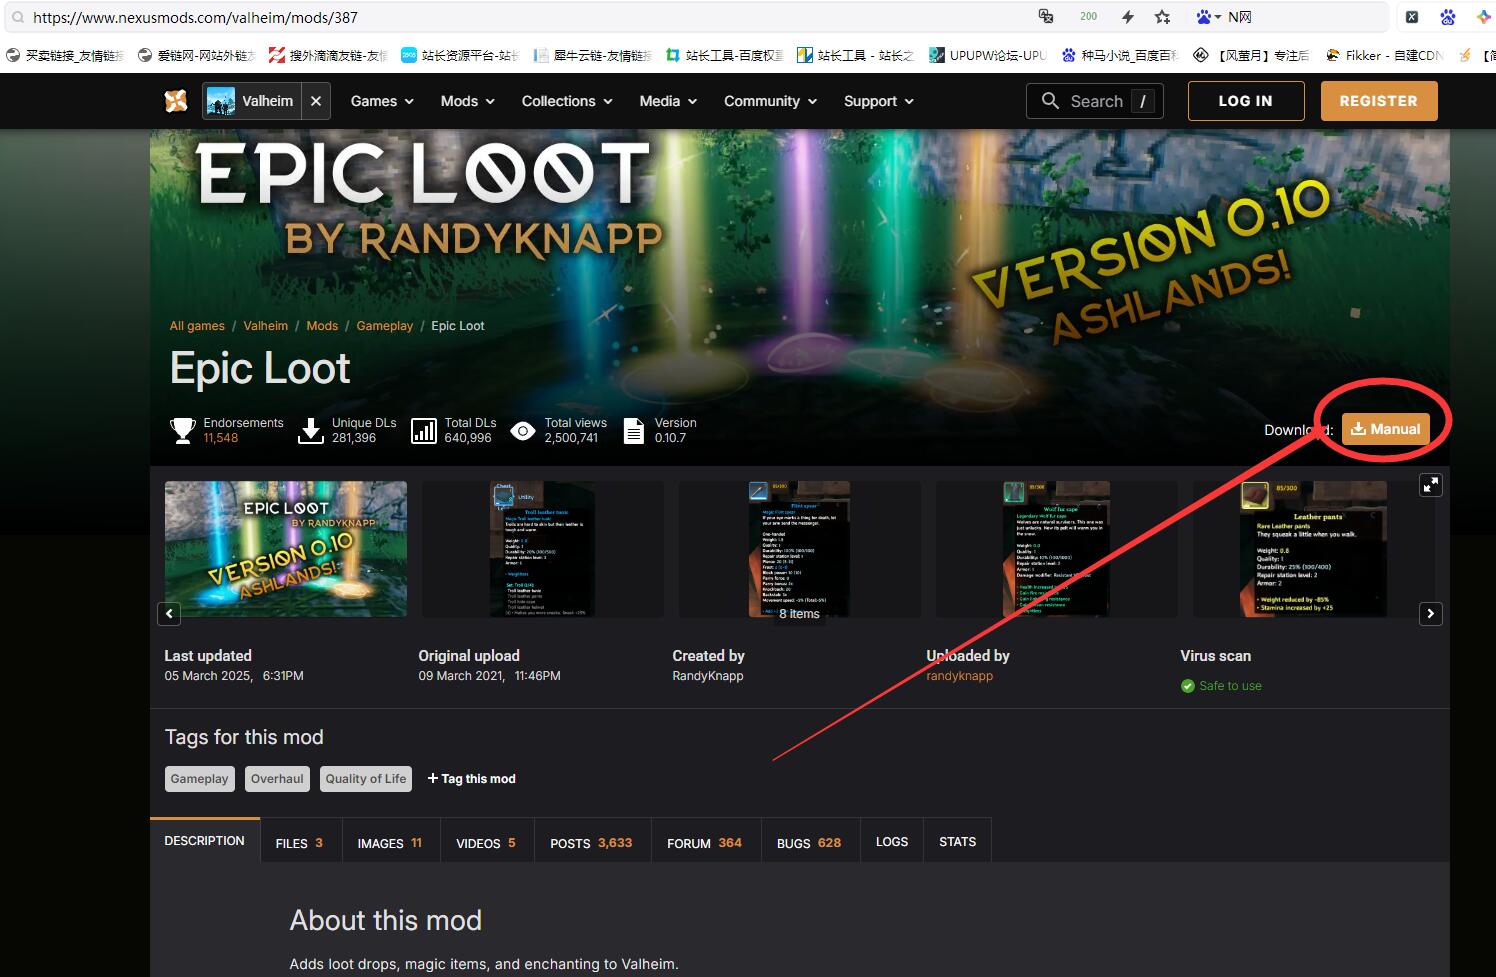Show previous gallery images with left arrow
This screenshot has width=1496, height=977.
pyautogui.click(x=169, y=613)
